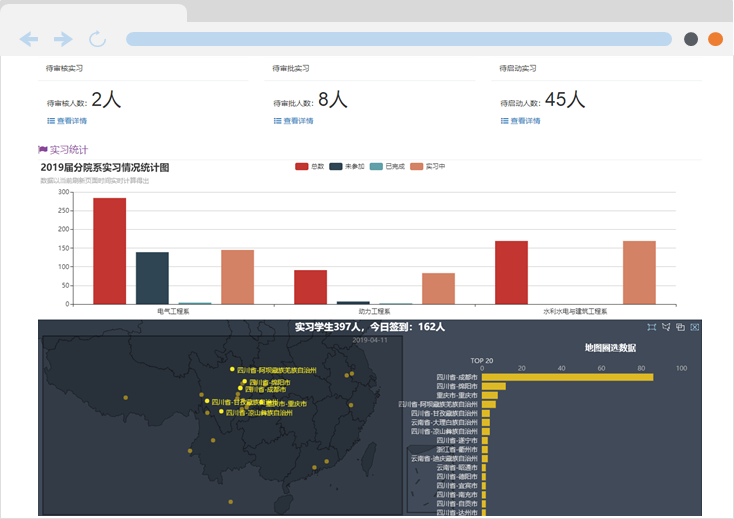
Task: Clear map brush selection icon
Action: (x=695, y=327)
